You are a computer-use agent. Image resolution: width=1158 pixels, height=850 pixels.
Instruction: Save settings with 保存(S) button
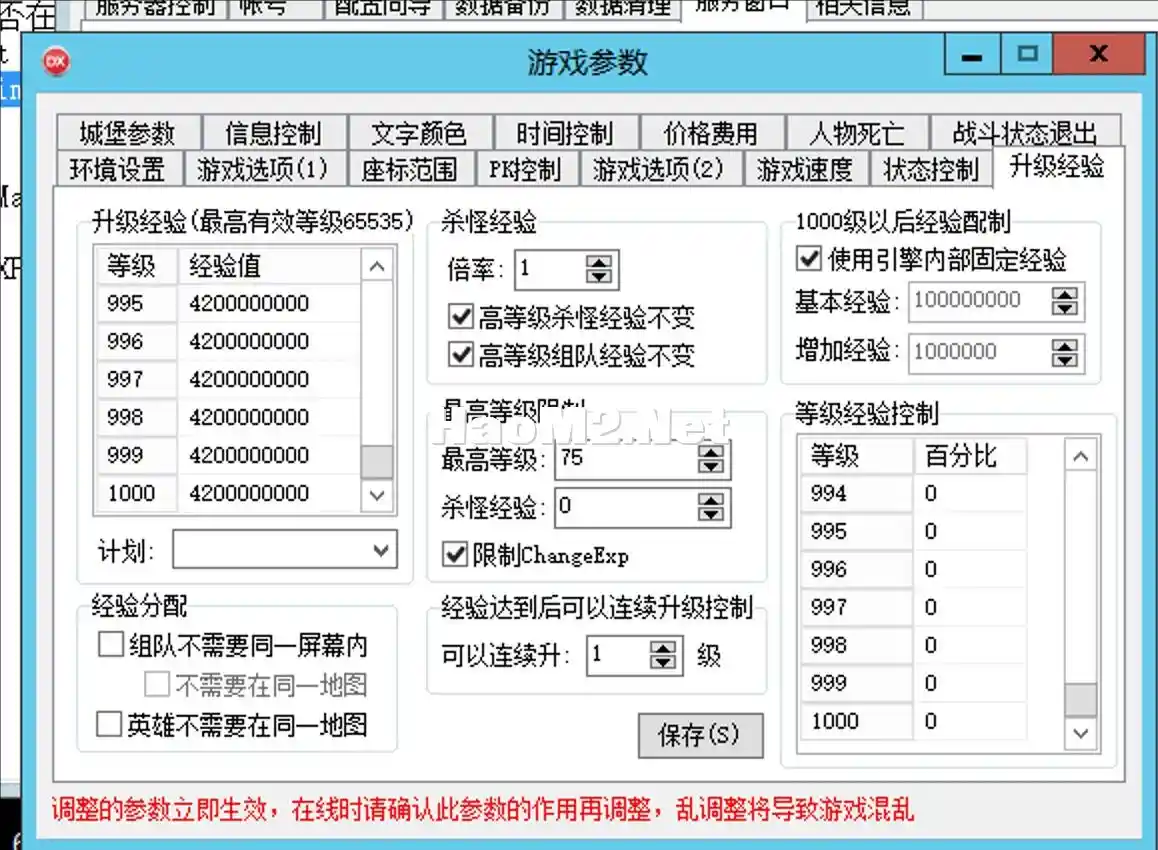(700, 735)
